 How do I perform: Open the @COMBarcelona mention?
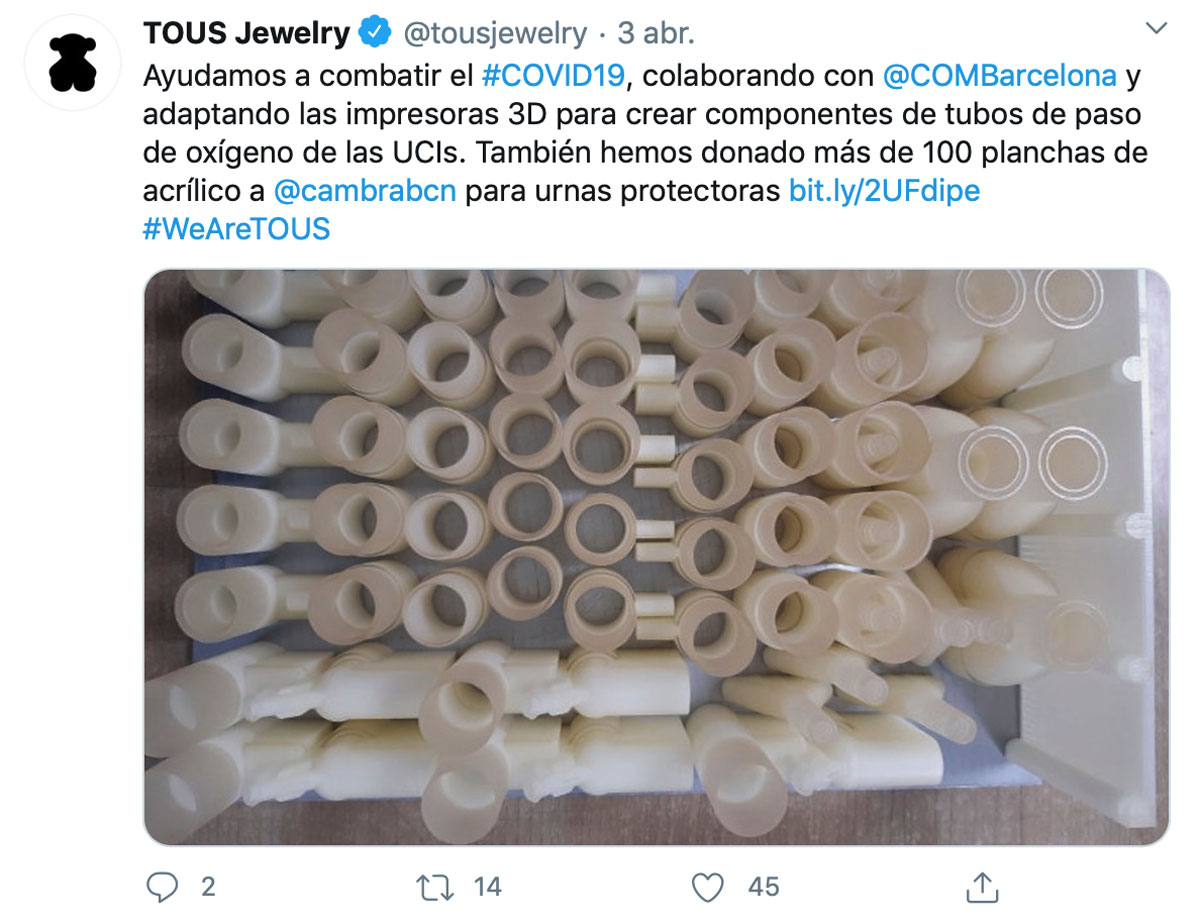click(x=1000, y=76)
